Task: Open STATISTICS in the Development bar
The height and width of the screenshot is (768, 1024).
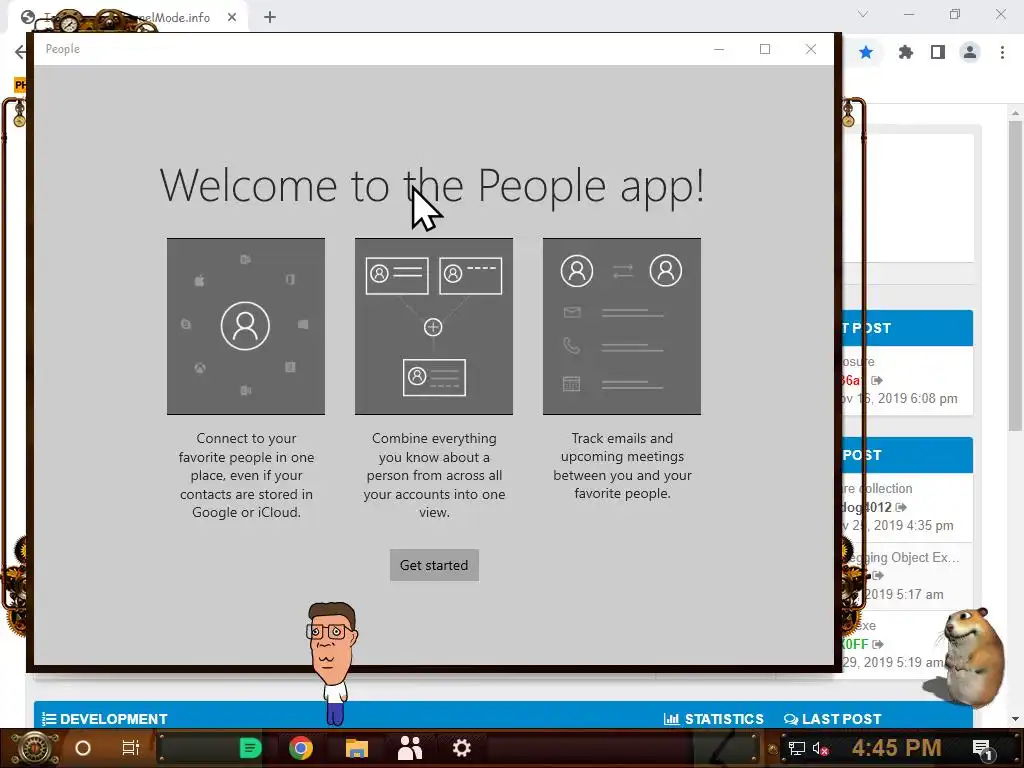Action: tap(714, 719)
